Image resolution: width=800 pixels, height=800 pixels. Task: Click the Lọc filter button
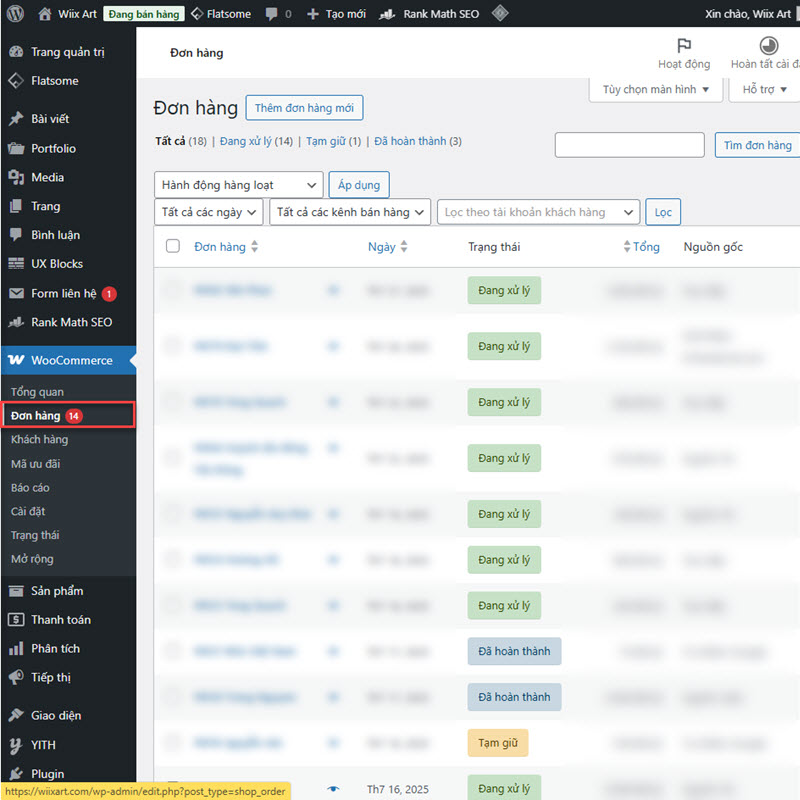(x=663, y=212)
